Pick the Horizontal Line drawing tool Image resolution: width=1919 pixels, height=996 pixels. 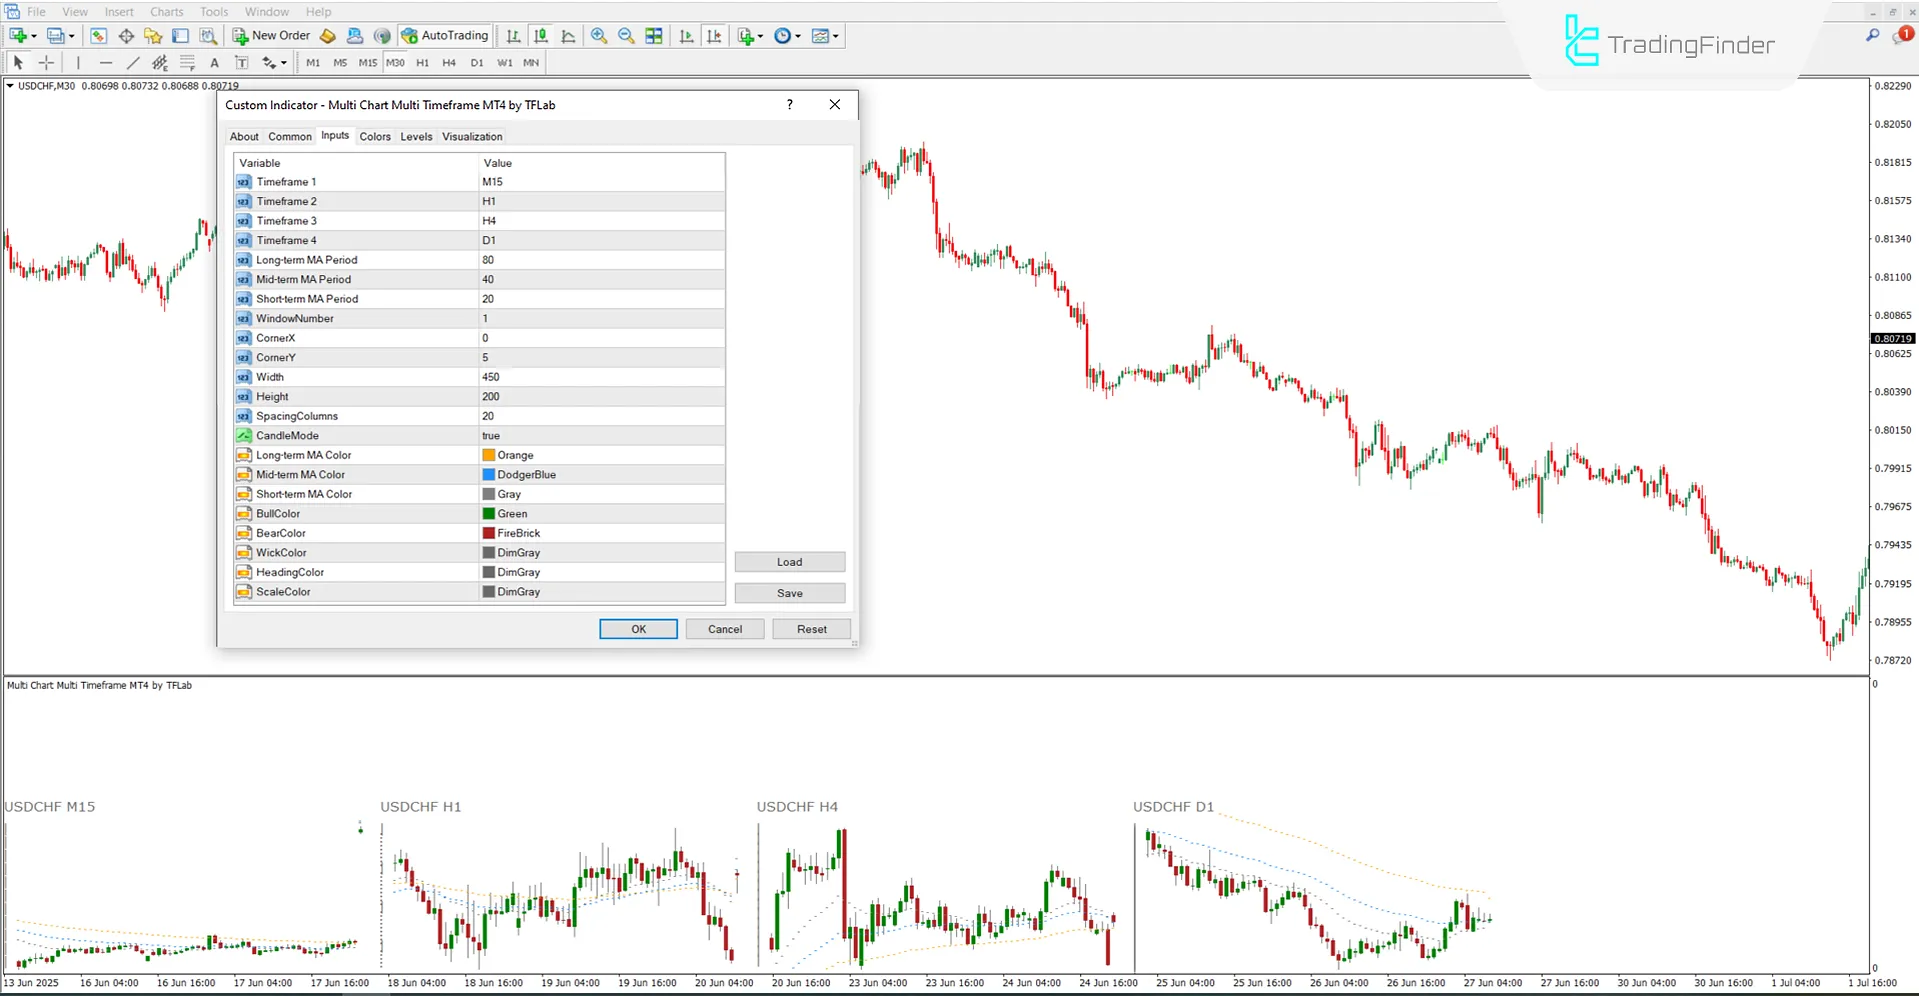coord(106,62)
